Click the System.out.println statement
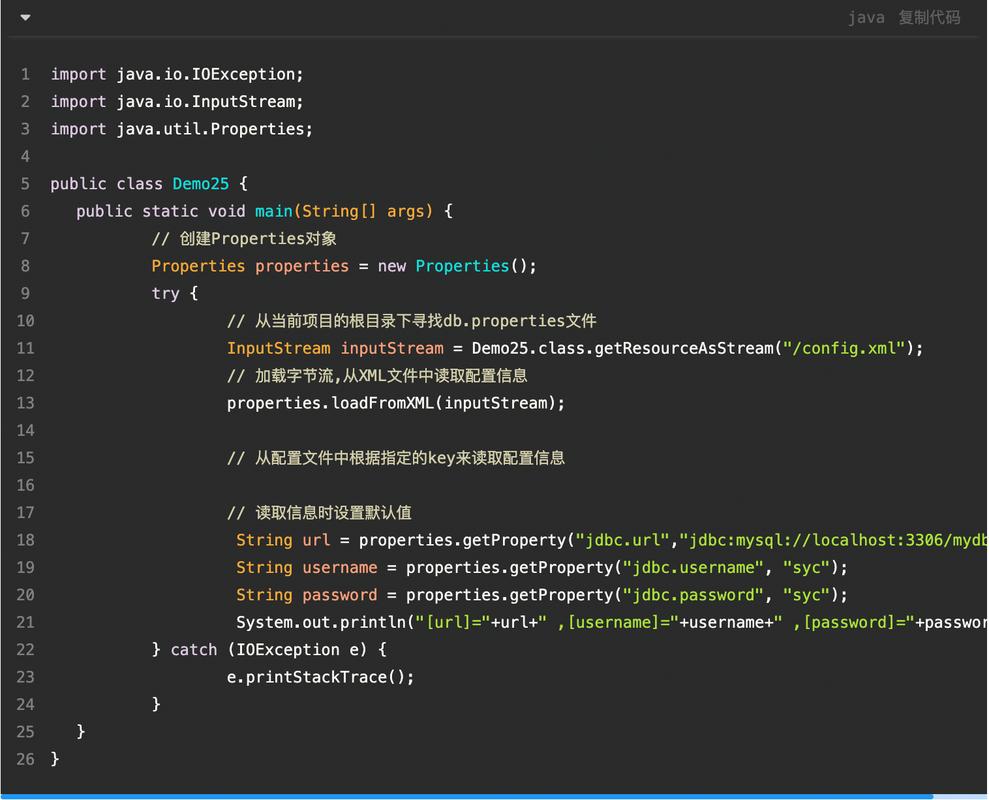This screenshot has width=989, height=800. coord(320,621)
